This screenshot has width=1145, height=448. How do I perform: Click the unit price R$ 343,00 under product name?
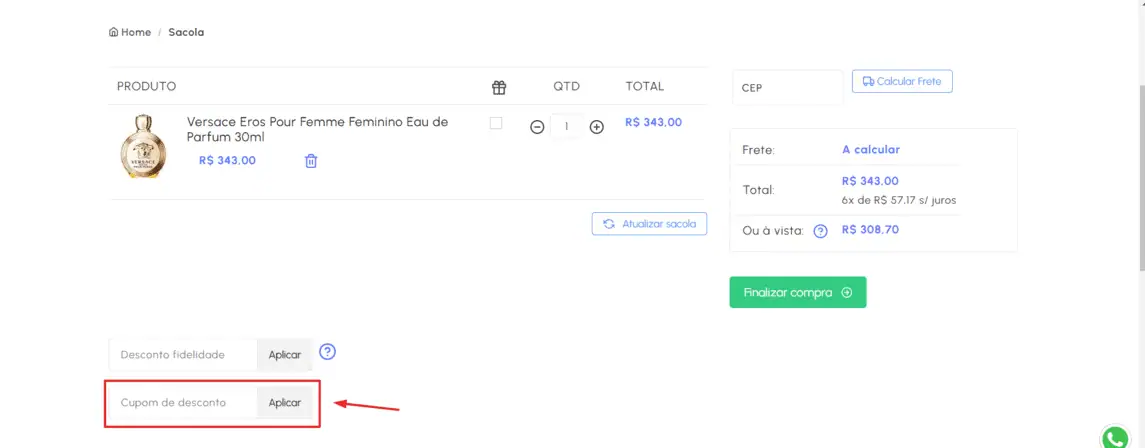227,161
